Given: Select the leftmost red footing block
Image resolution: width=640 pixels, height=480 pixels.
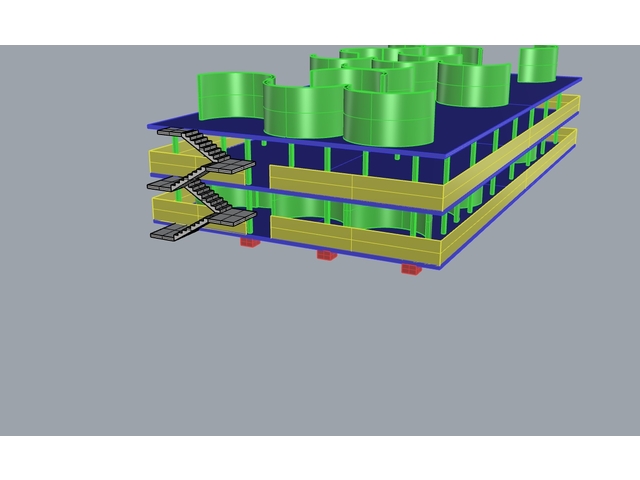Looking at the screenshot, I should [x=250, y=241].
